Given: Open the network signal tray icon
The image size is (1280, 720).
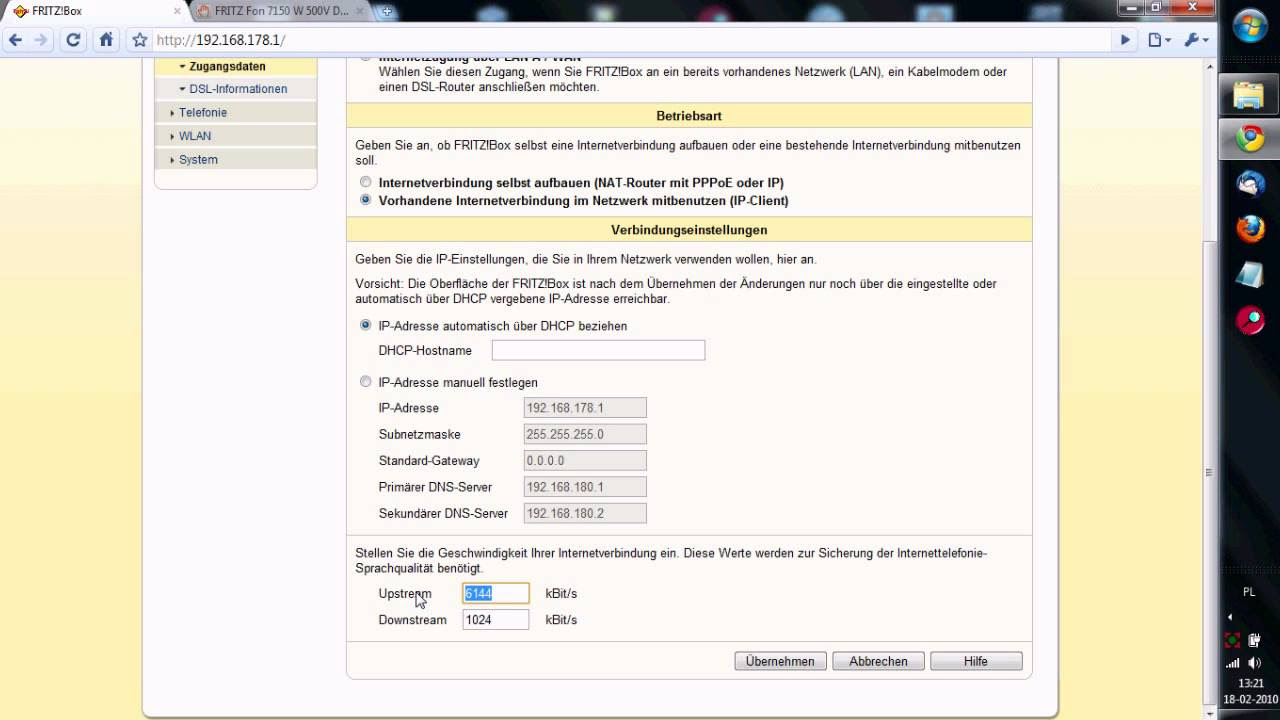Looking at the screenshot, I should pyautogui.click(x=1233, y=663).
